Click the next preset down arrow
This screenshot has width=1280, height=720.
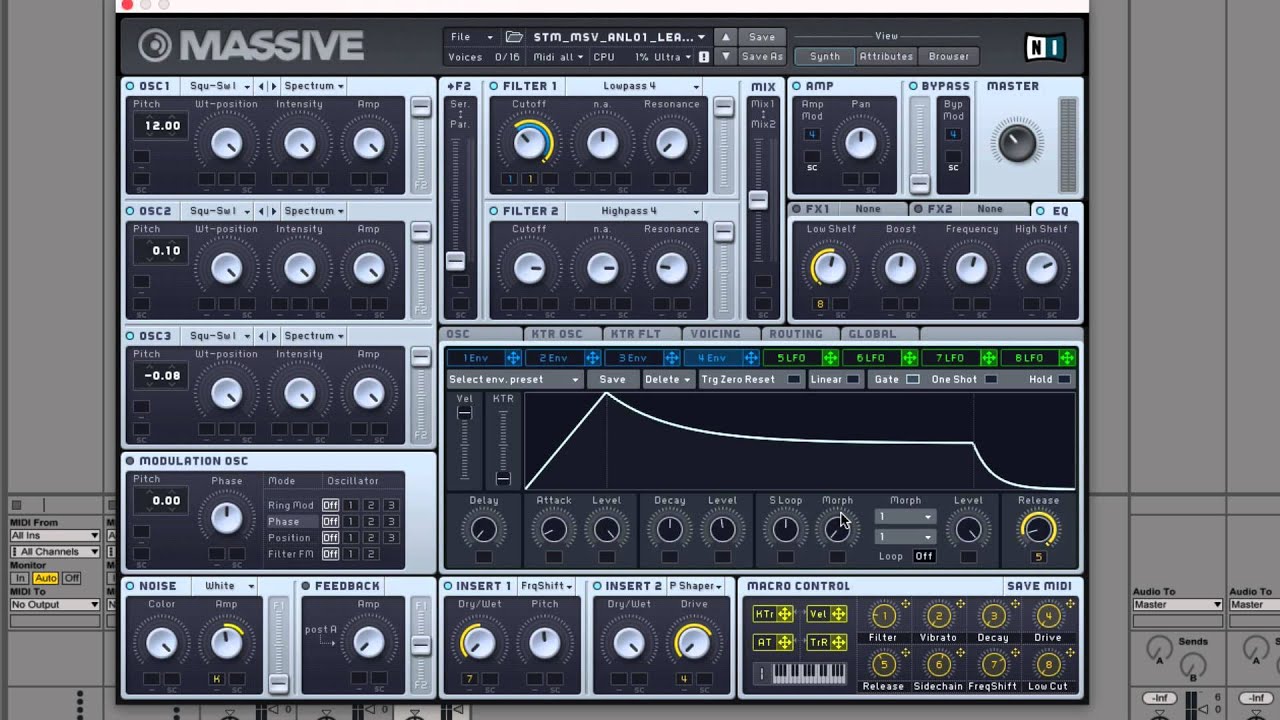point(727,57)
